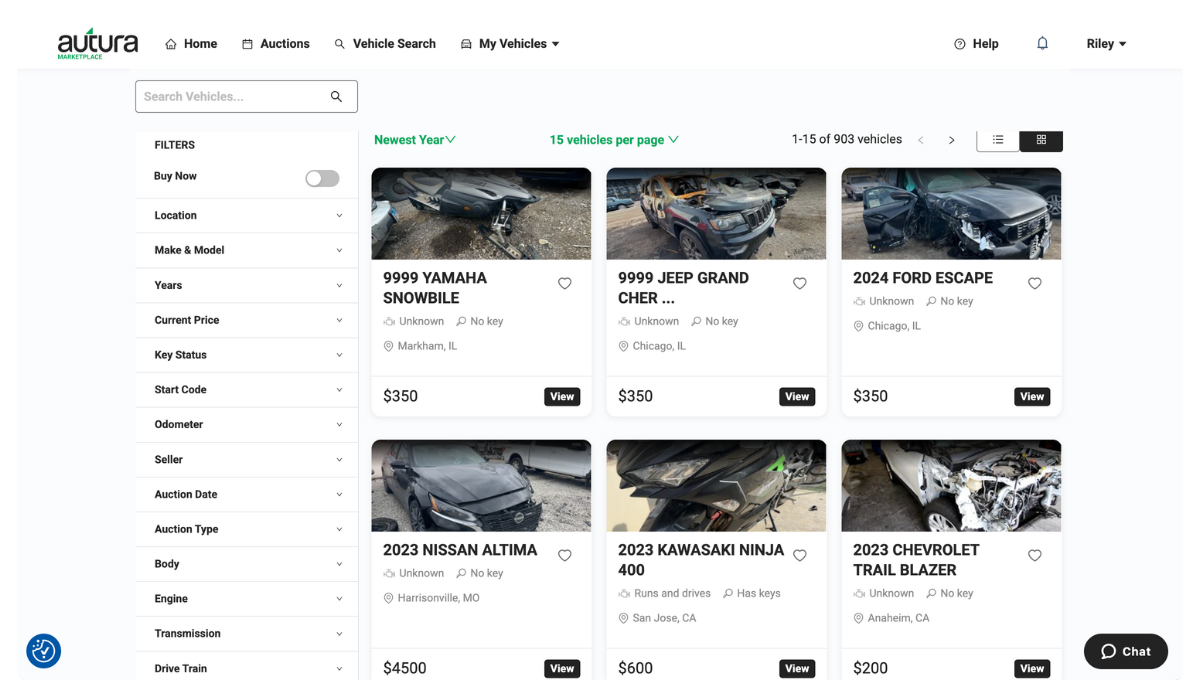Viewport: 1200px width, 680px height.
Task: Open Help in navigation
Action: coord(976,44)
